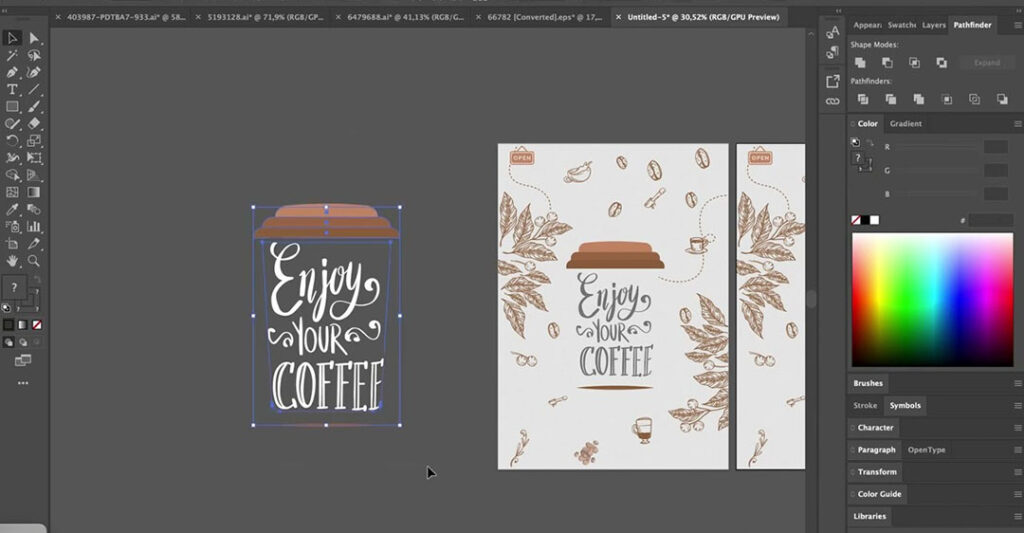This screenshot has width=1024, height=533.
Task: Click the Minus Front shape mode icon
Action: click(x=887, y=63)
